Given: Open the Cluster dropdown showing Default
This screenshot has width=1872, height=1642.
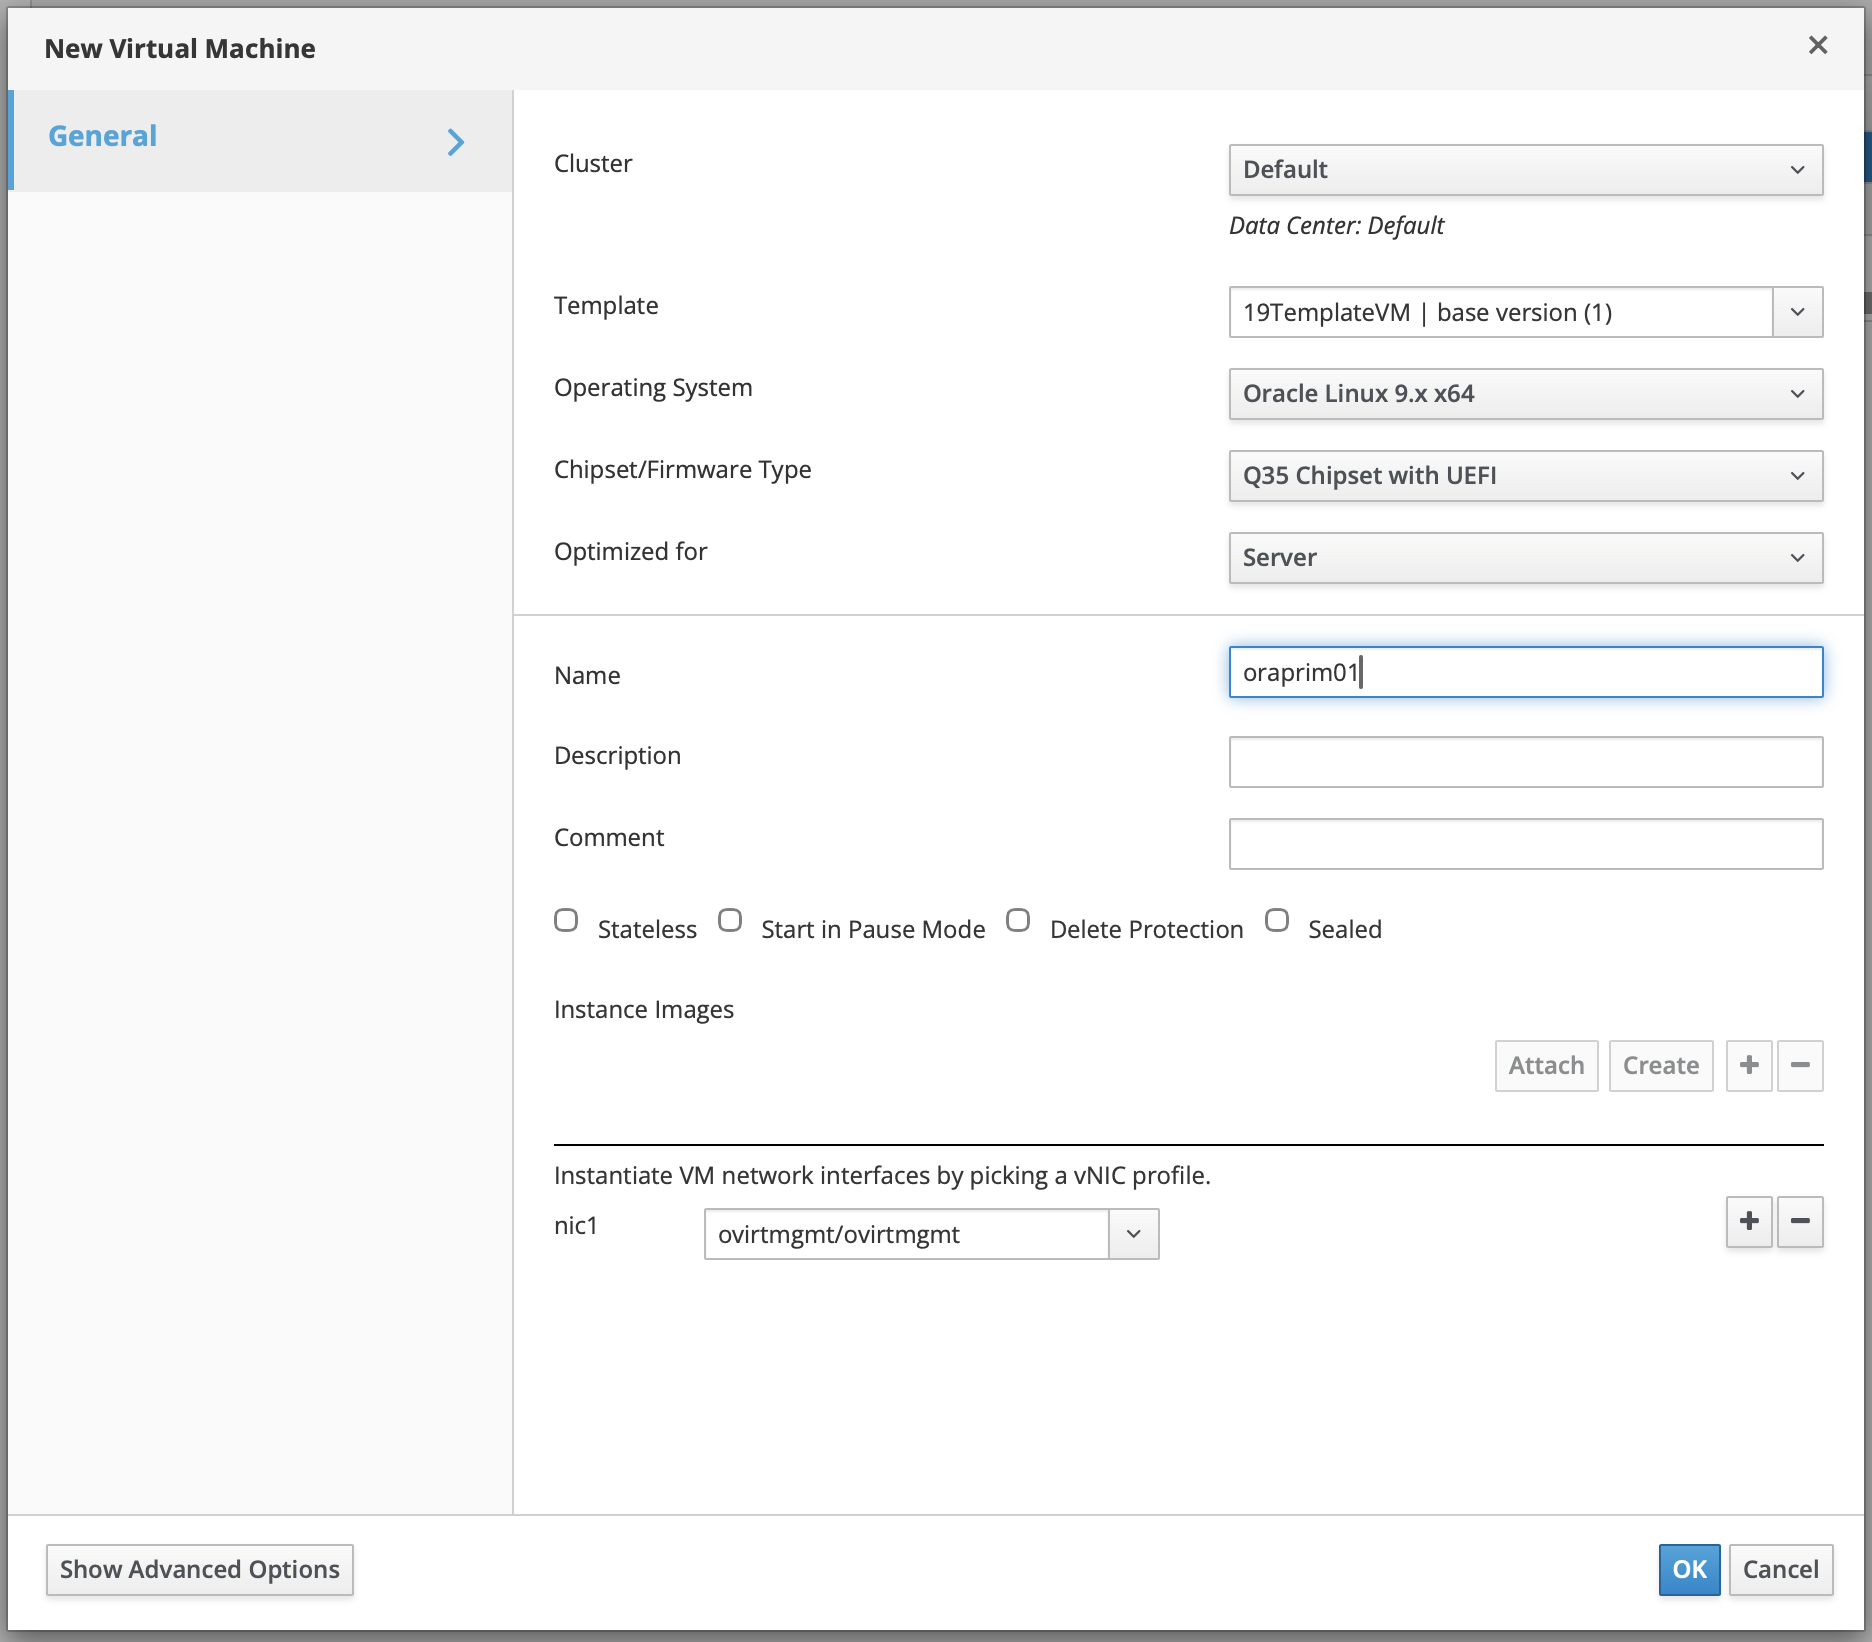Looking at the screenshot, I should click(x=1525, y=170).
